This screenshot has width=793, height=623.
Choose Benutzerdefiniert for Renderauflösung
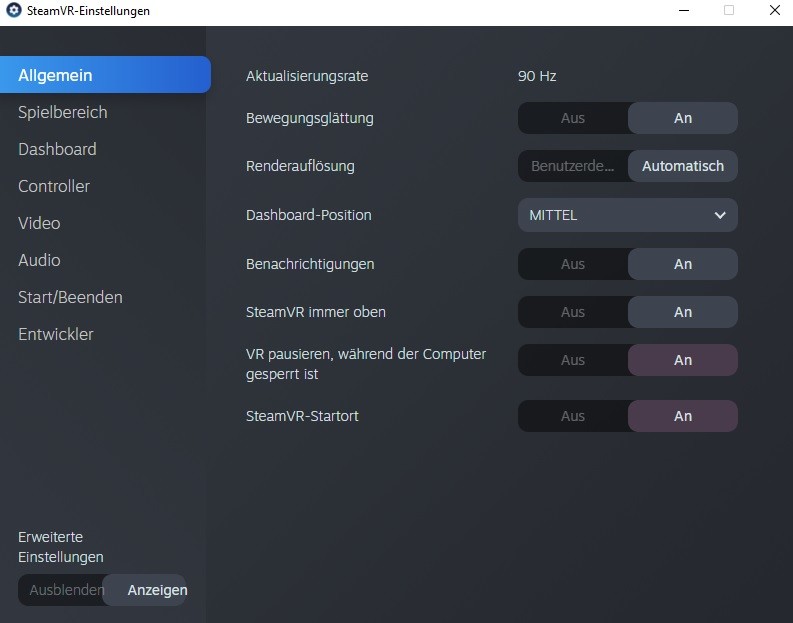point(573,166)
